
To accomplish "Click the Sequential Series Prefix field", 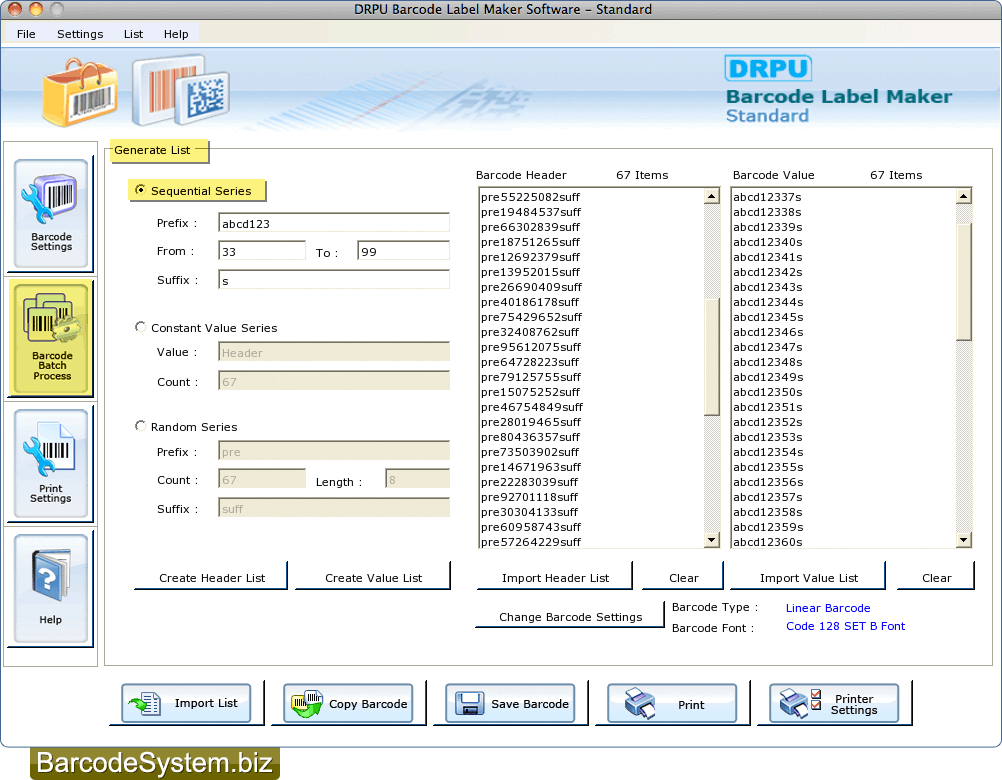I will [x=334, y=223].
